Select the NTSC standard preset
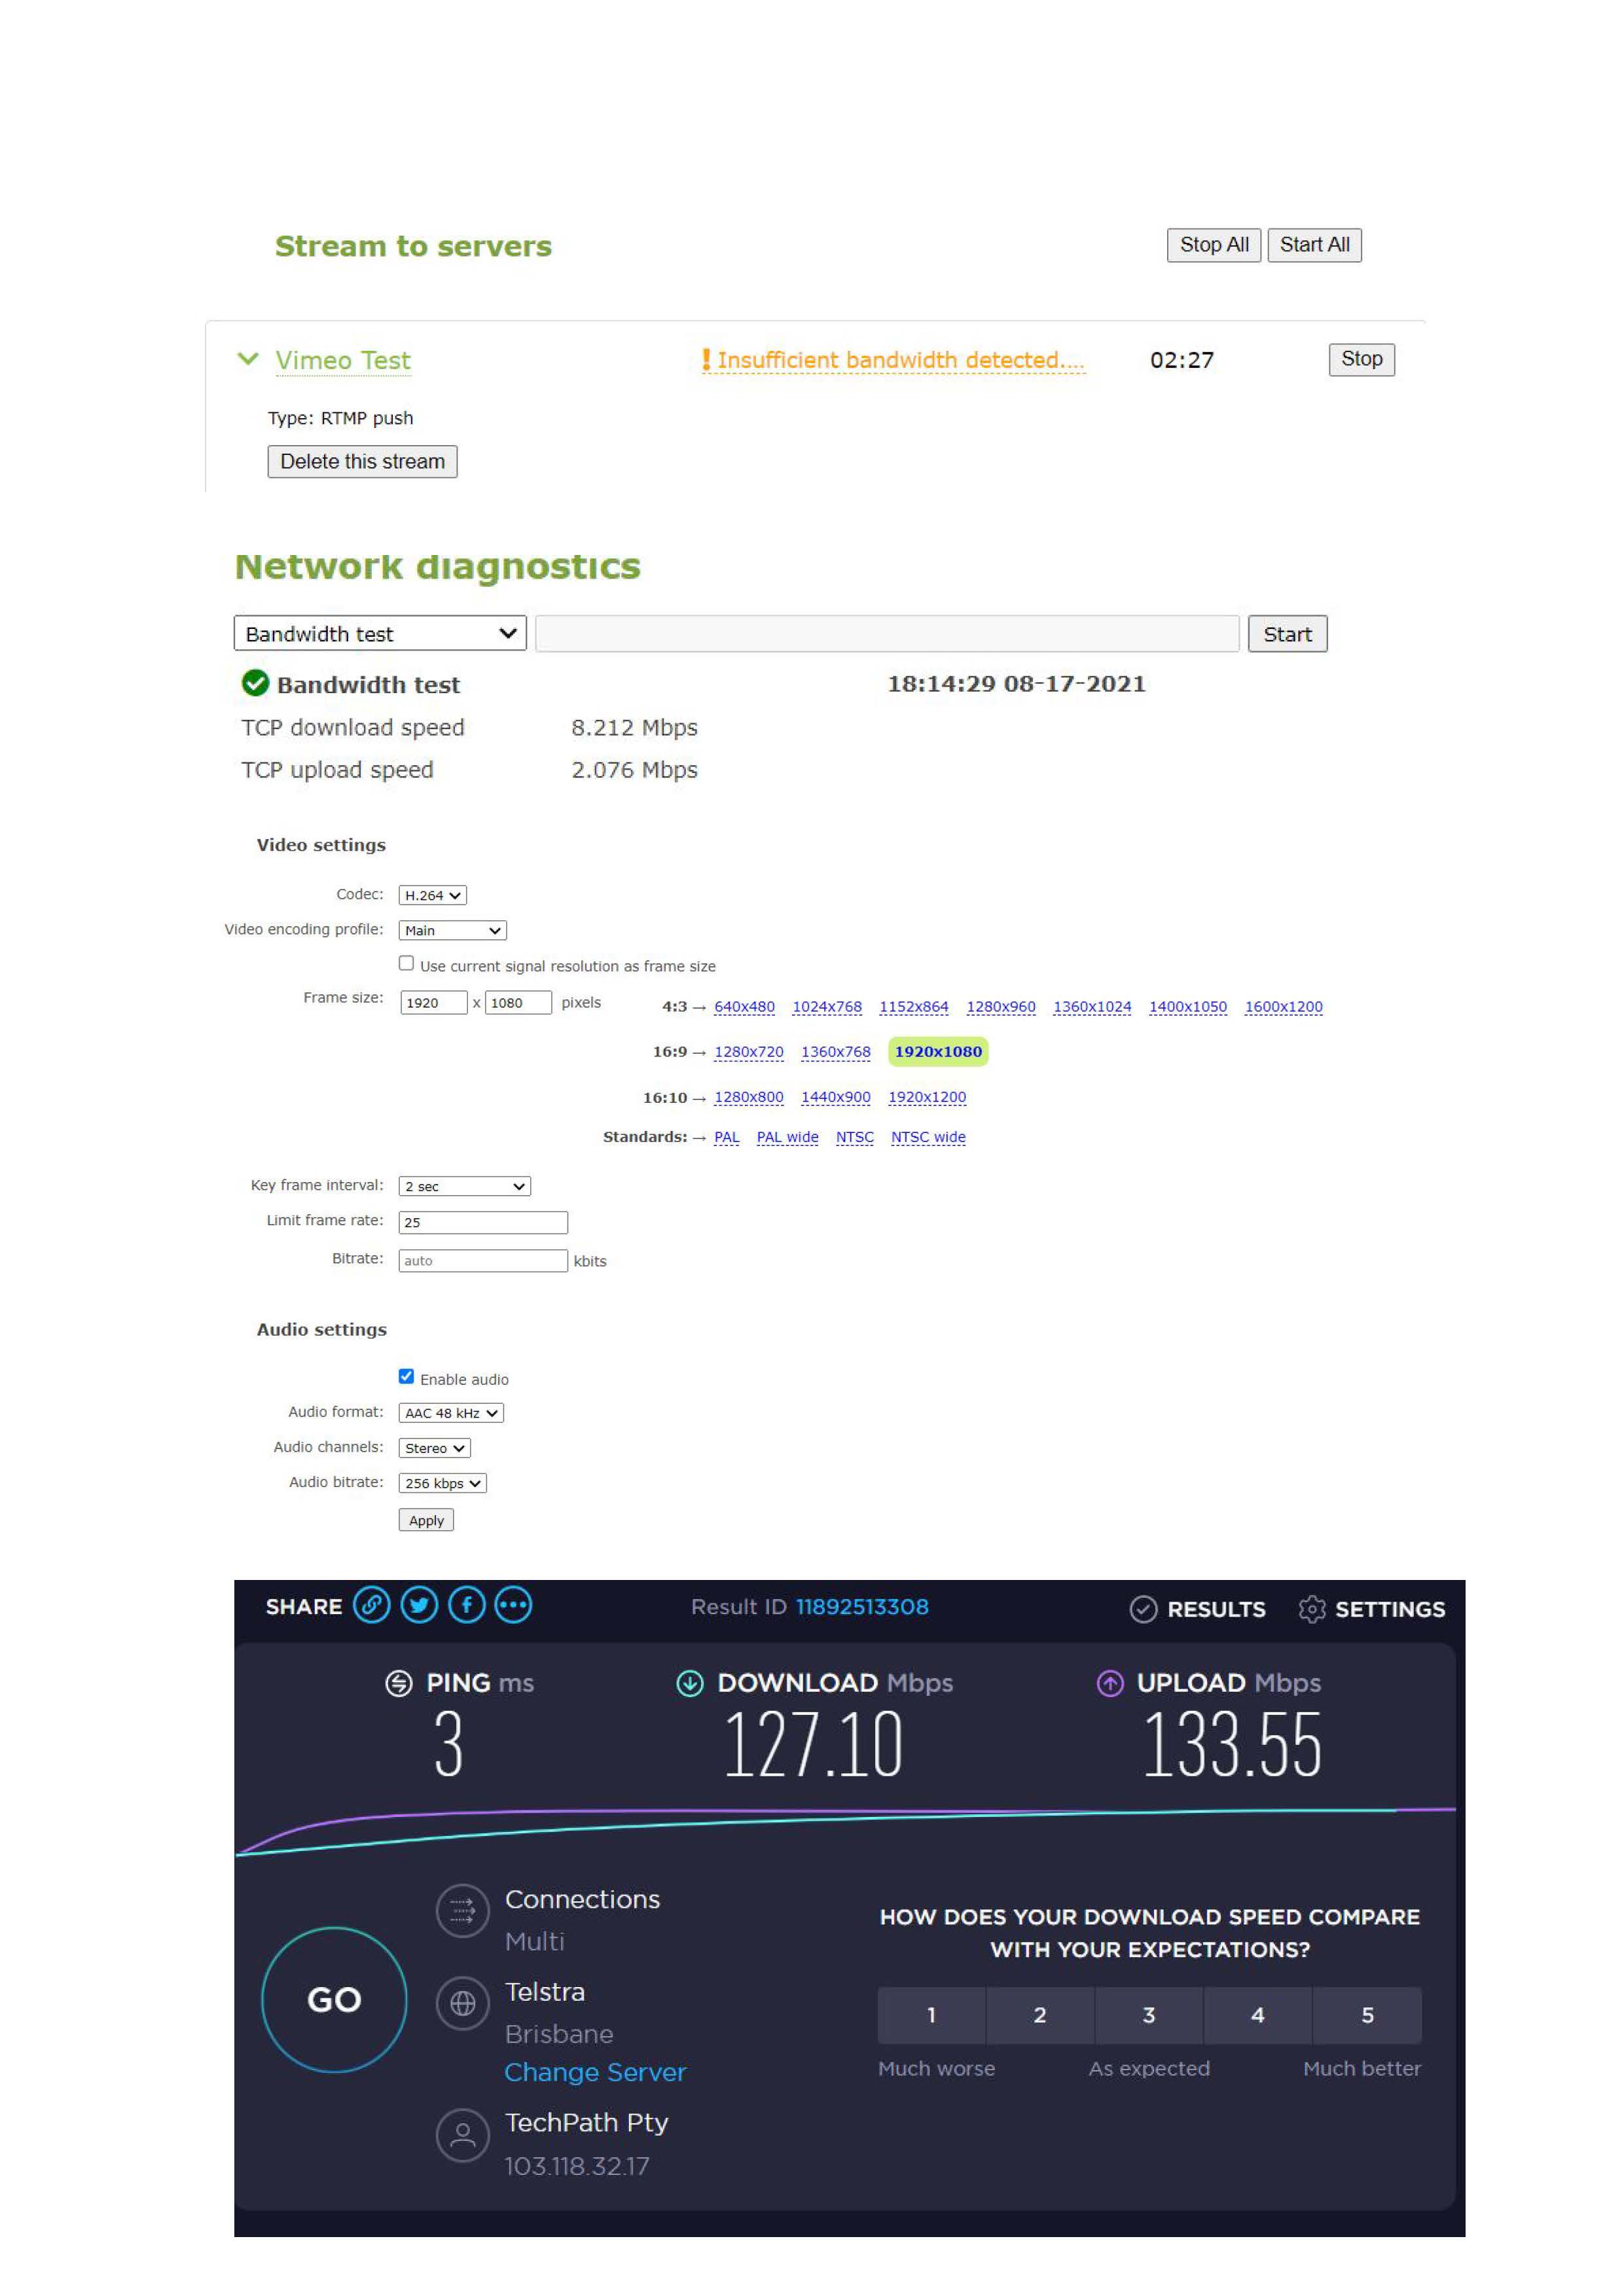1624x2296 pixels. point(855,1137)
